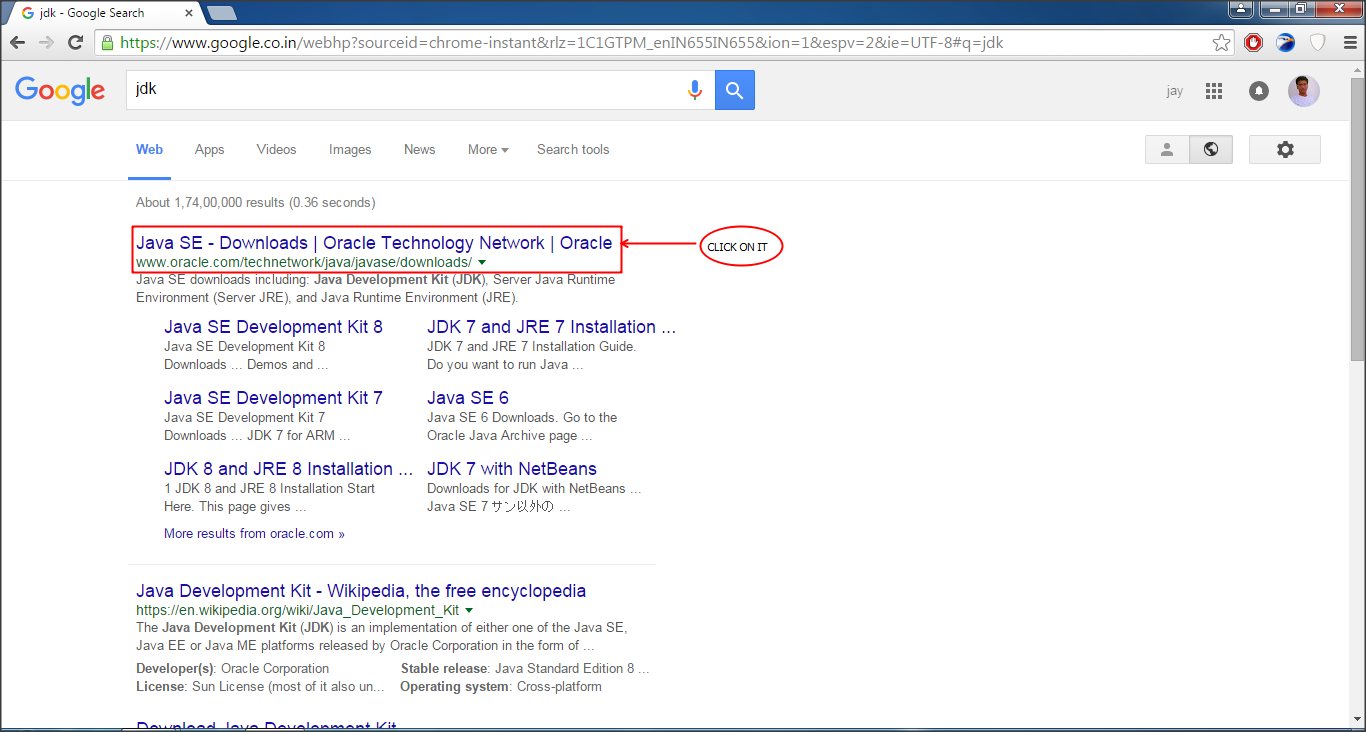Click 'License: Sun License' text
Screen dimensions: 1366x732
tap(260, 687)
